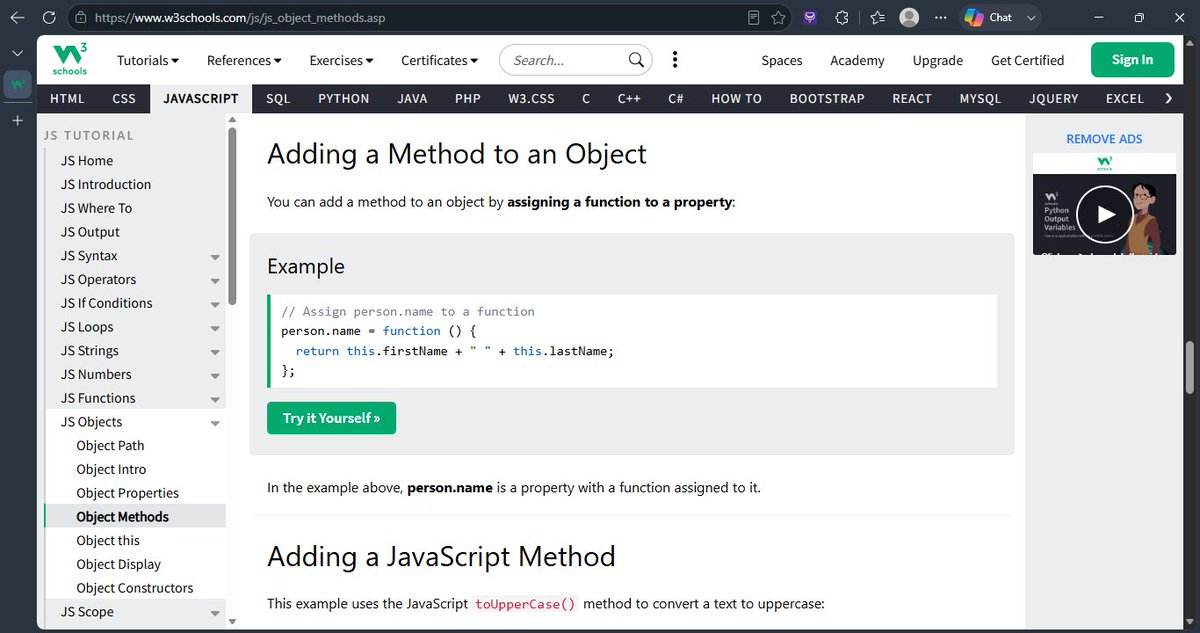Viewport: 1200px width, 633px height.
Task: Switch to the CSS tutorial tab
Action: [x=124, y=98]
